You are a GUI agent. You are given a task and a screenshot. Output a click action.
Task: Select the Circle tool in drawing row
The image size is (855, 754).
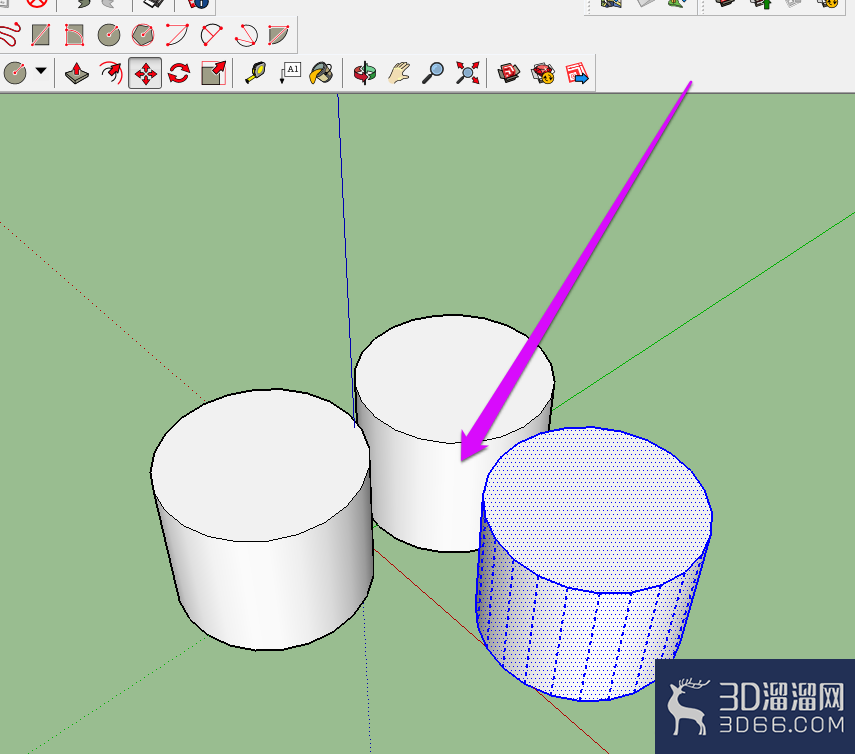pyautogui.click(x=109, y=35)
